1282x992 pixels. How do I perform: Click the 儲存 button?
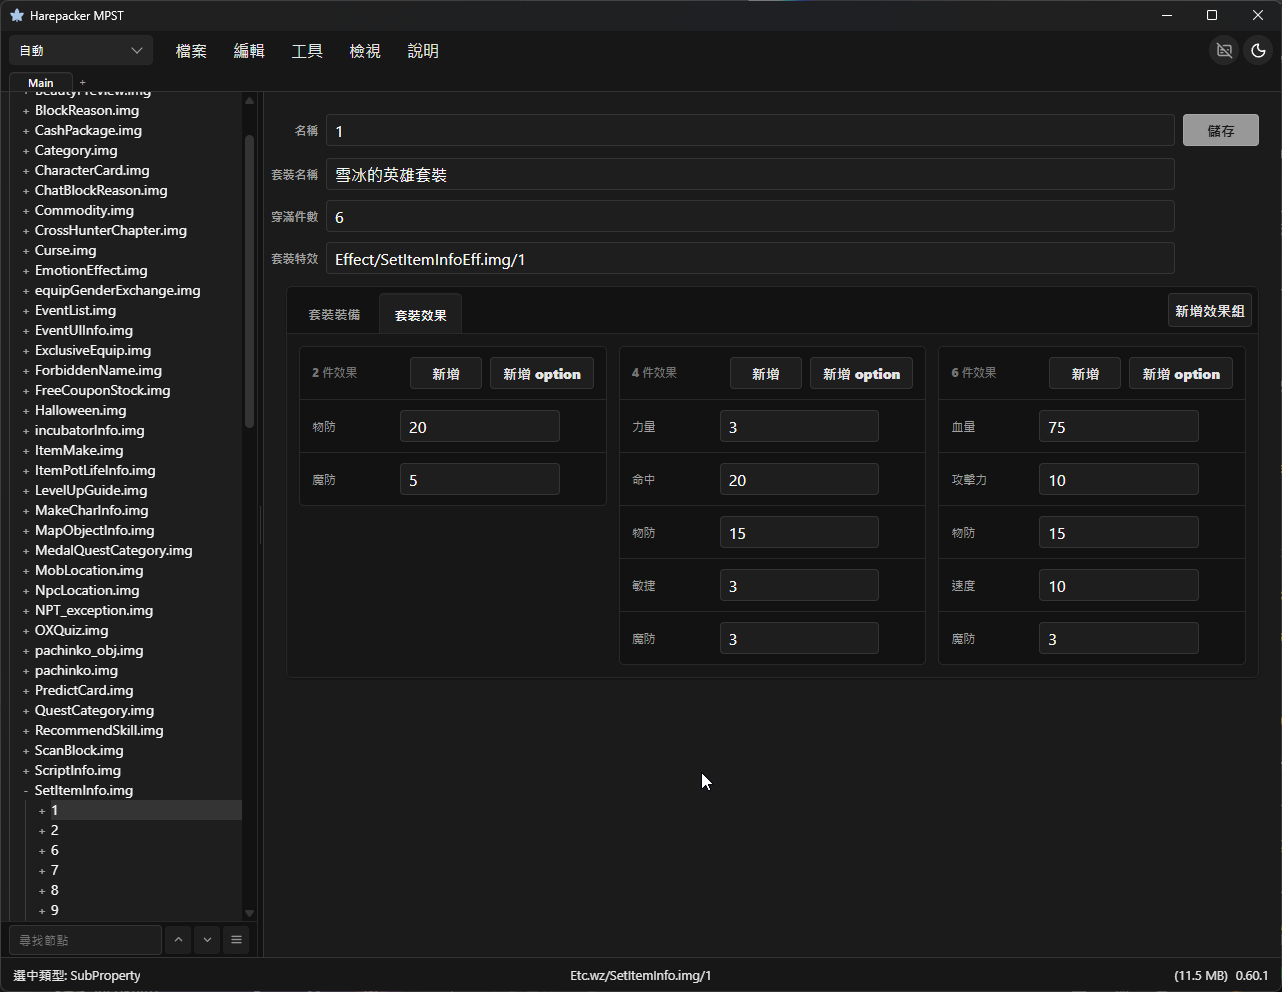(1221, 130)
